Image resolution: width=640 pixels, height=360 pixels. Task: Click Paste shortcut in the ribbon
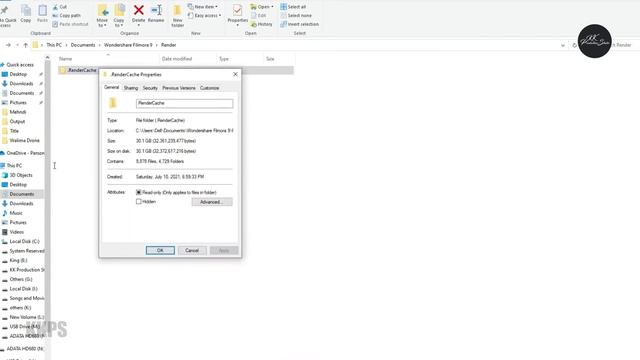[70, 24]
